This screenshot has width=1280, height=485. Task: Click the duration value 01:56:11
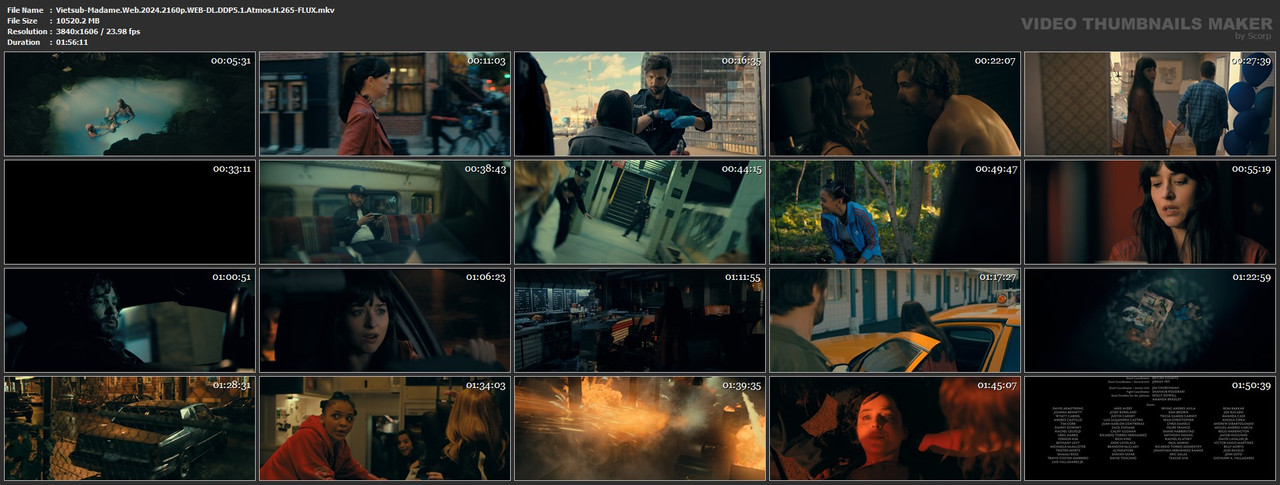tap(72, 42)
